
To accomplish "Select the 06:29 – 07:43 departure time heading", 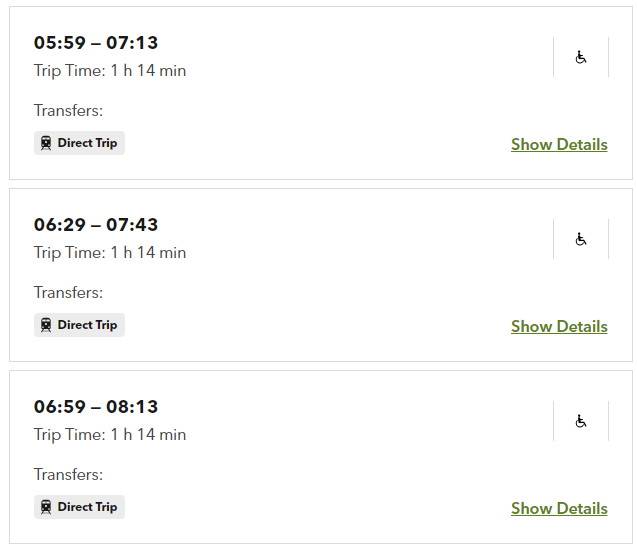I will (96, 225).
